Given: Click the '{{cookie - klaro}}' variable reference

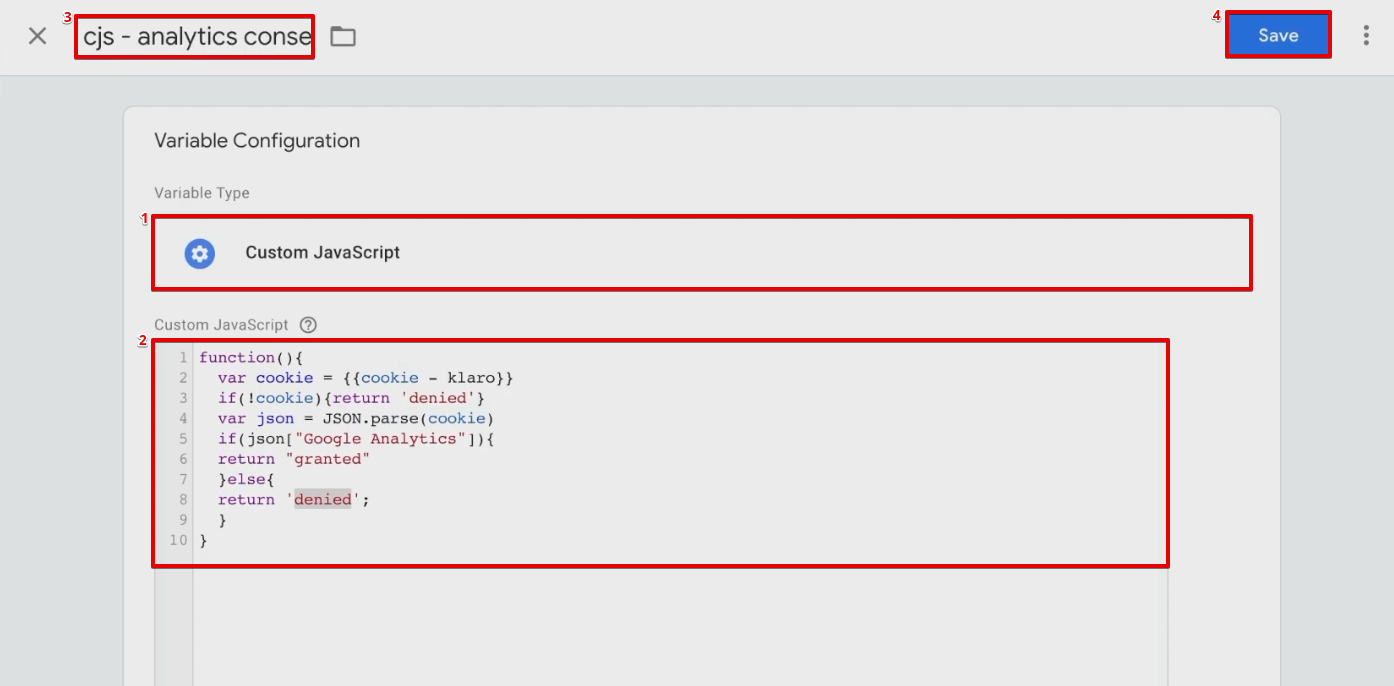Looking at the screenshot, I should [x=428, y=378].
